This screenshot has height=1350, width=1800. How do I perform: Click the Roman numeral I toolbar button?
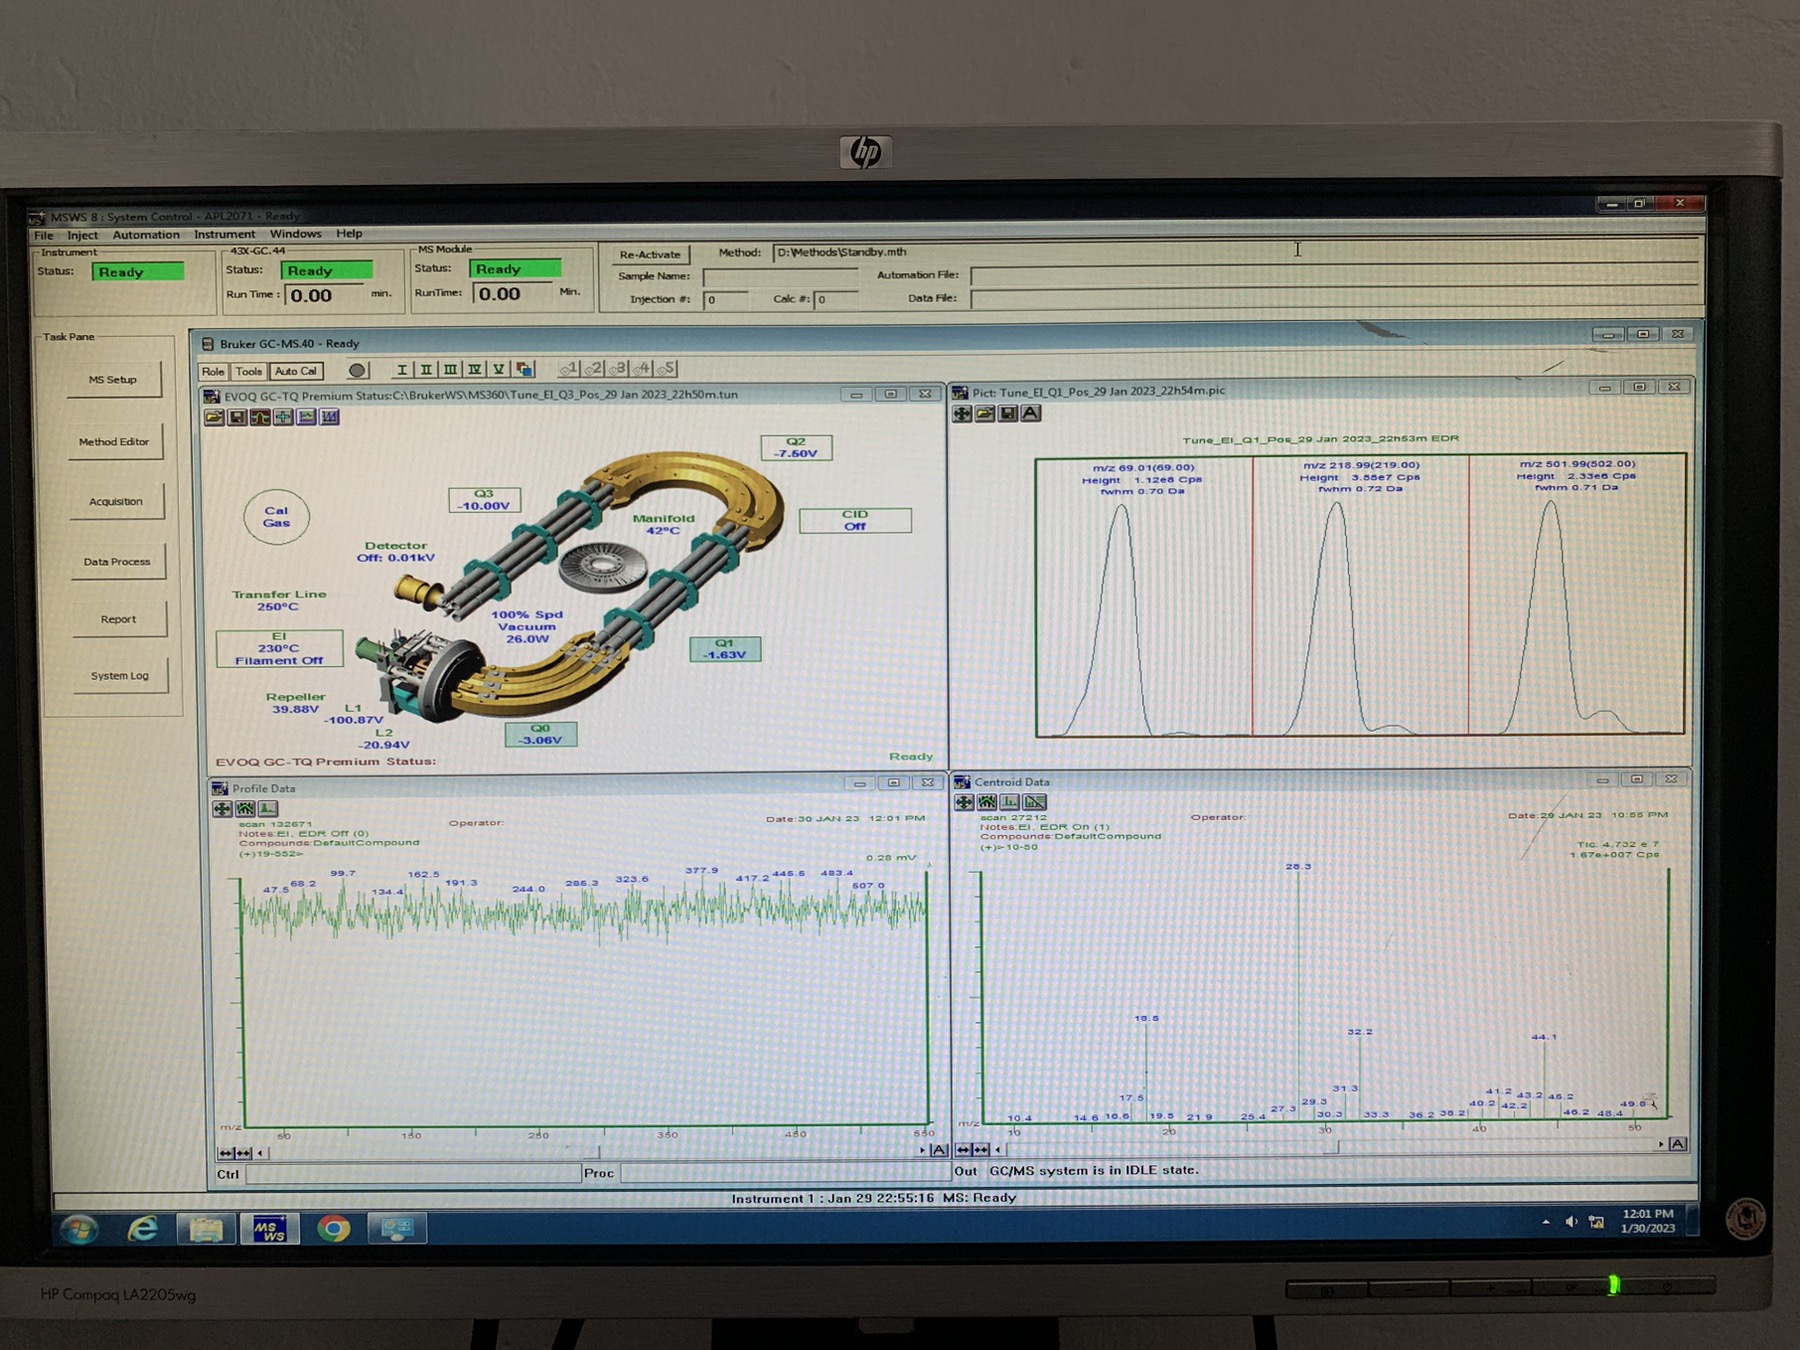point(402,370)
